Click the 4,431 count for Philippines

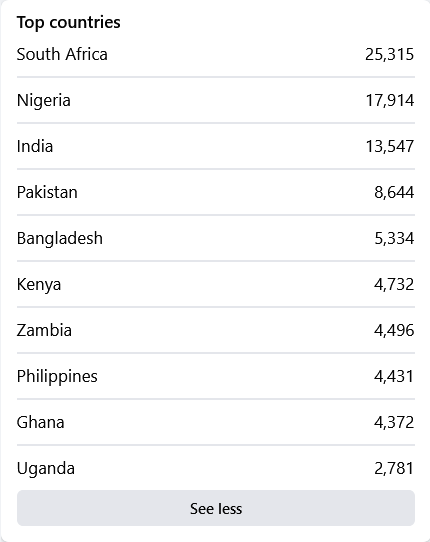point(394,376)
